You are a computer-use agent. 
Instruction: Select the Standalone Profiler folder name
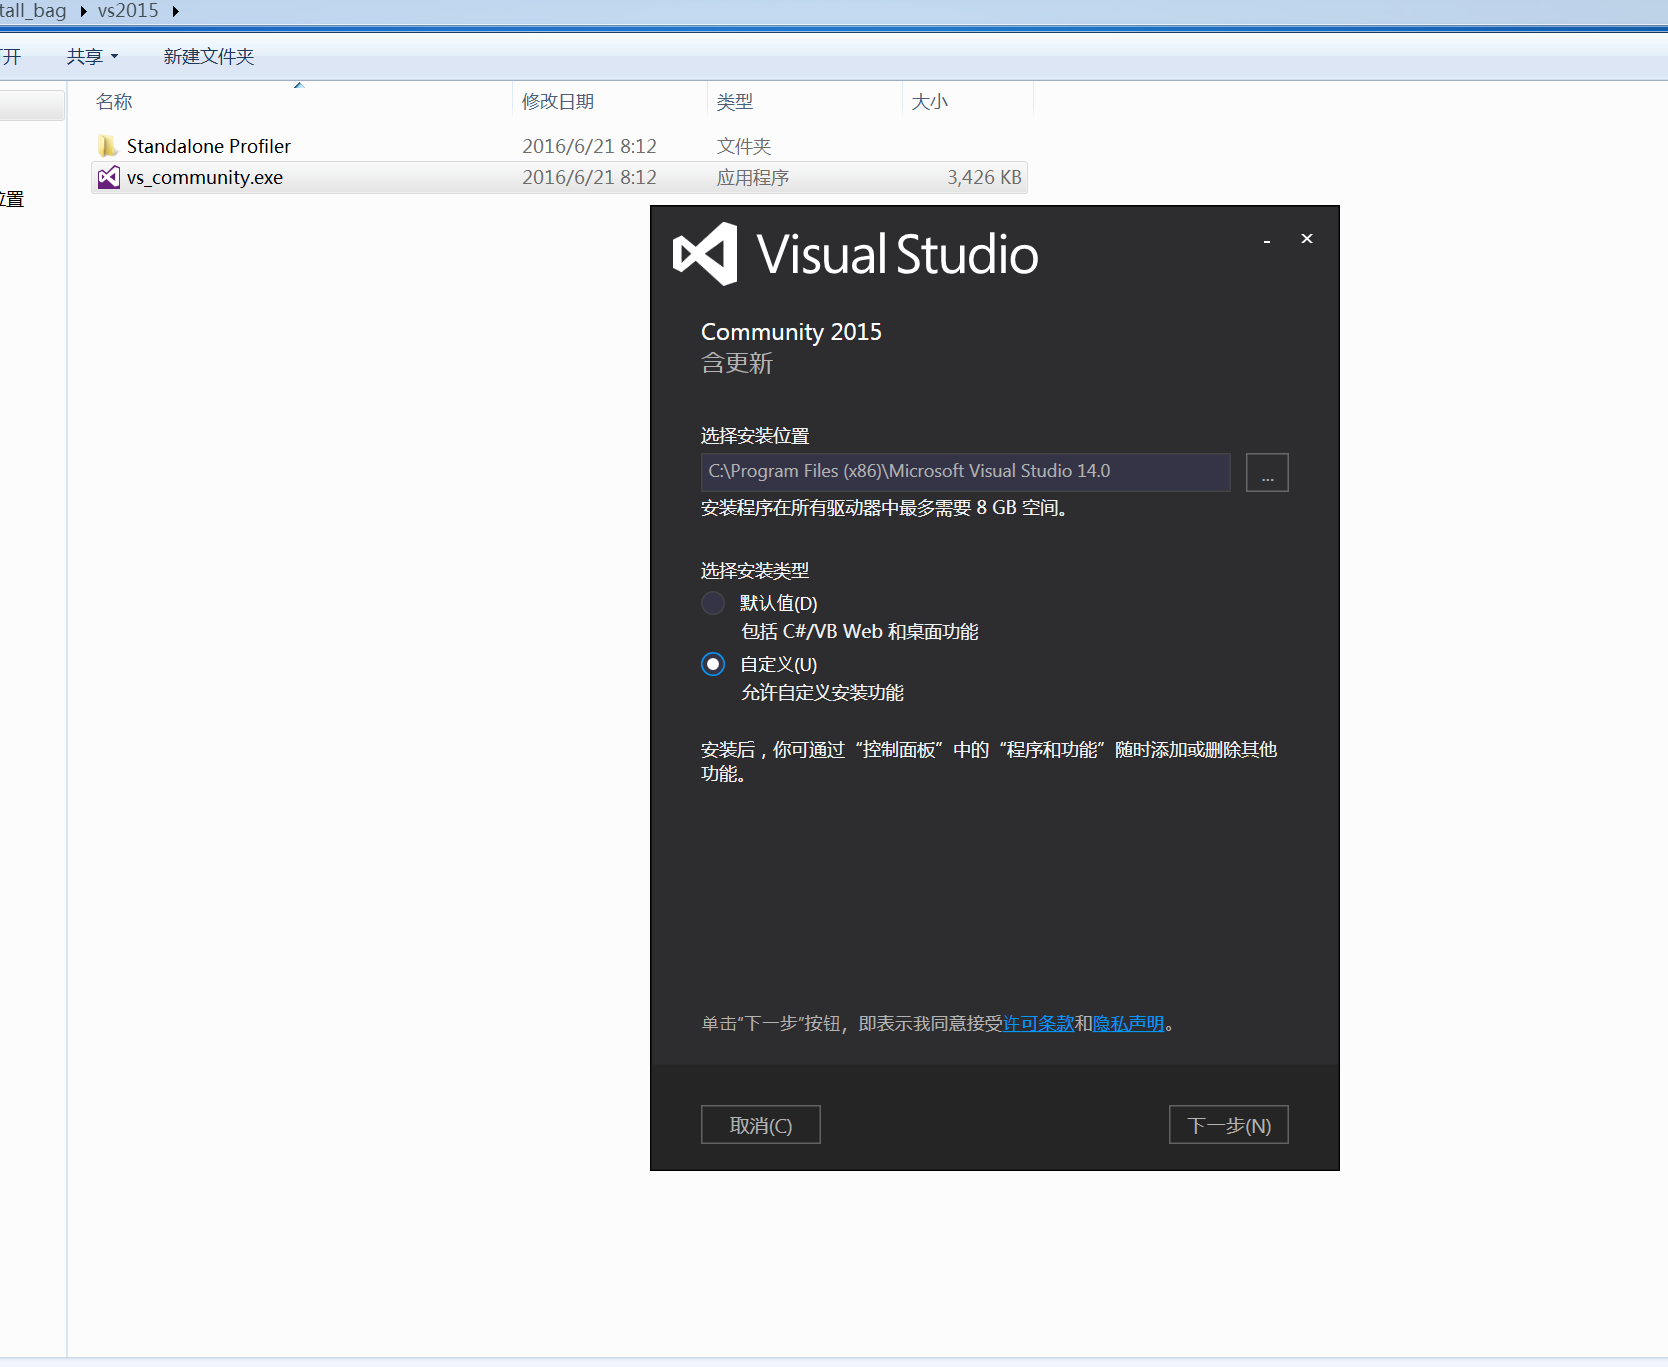(209, 146)
